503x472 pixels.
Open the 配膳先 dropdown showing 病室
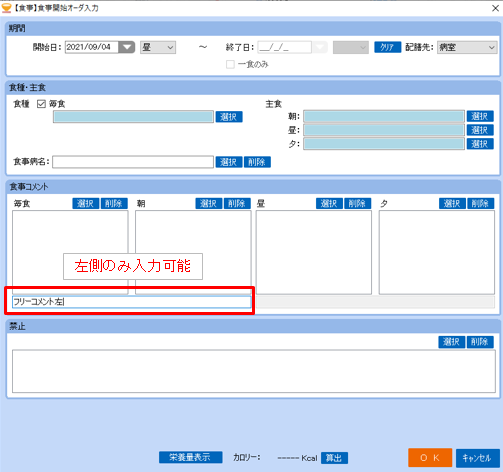(x=467, y=47)
